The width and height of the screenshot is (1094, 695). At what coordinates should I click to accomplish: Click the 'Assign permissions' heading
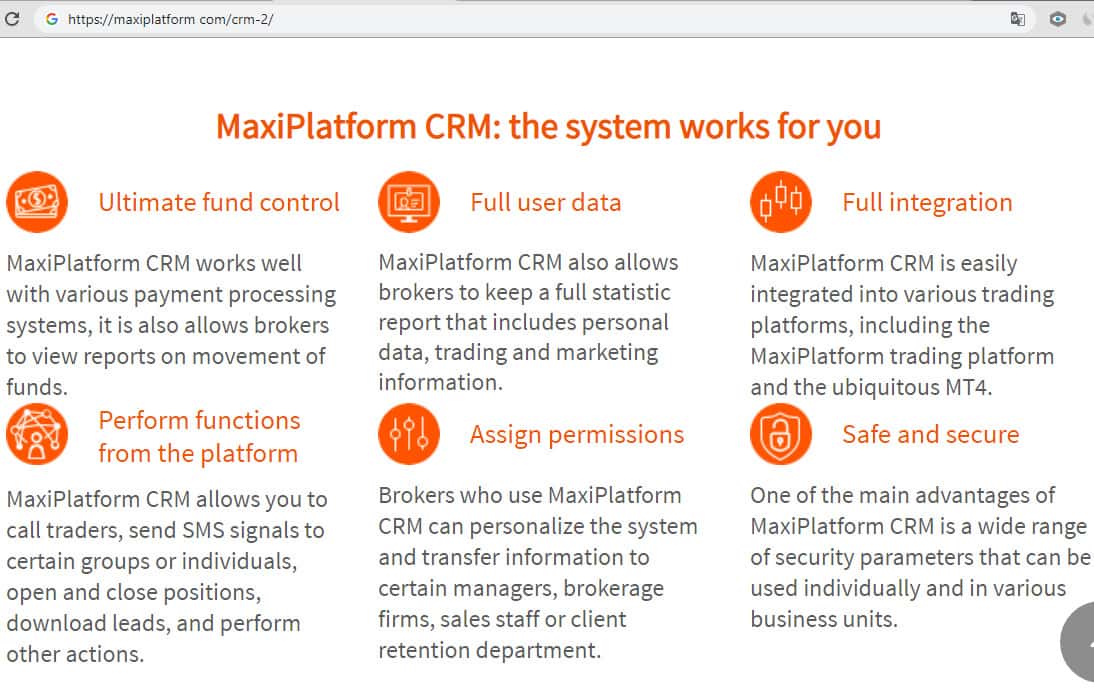[577, 435]
